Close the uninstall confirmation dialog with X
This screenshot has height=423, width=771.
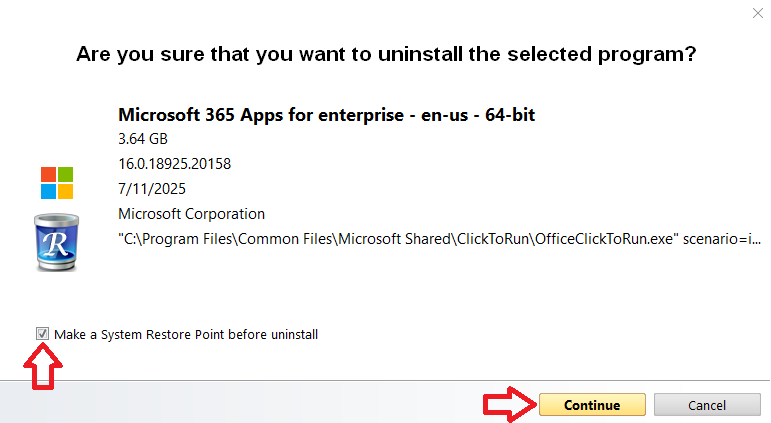coord(756,13)
